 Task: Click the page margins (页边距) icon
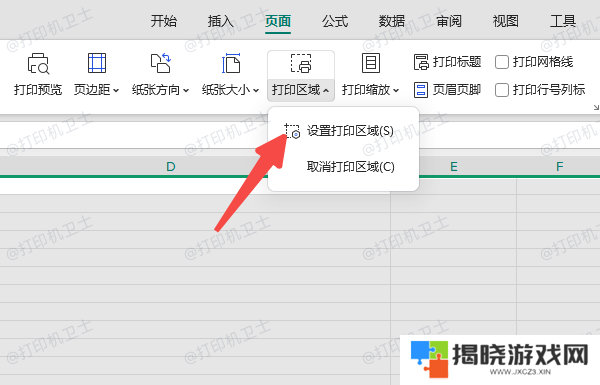(x=97, y=63)
